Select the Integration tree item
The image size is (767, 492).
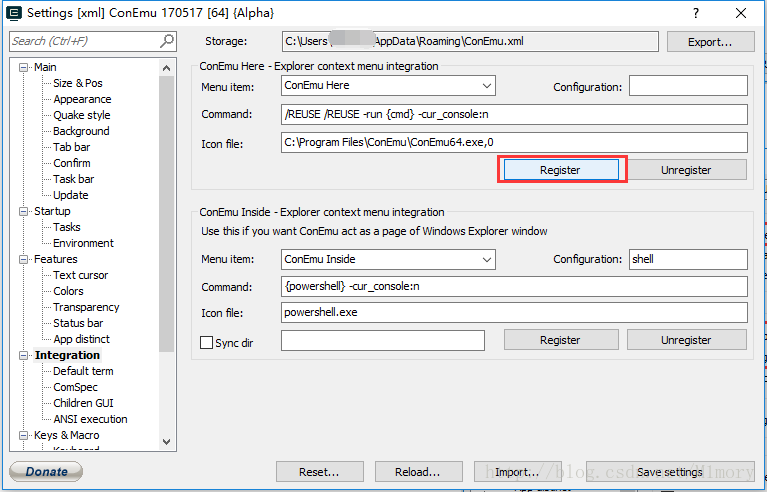(x=67, y=355)
